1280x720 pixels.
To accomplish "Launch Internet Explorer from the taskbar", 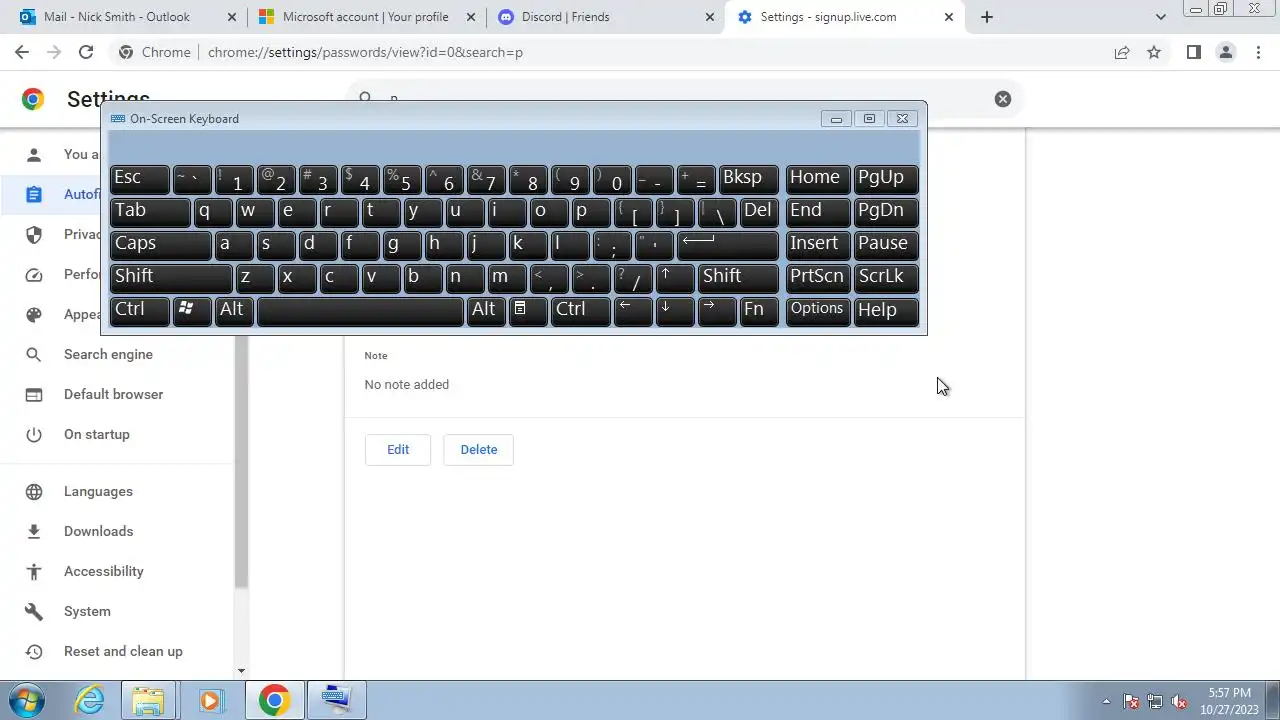I will (x=90, y=700).
